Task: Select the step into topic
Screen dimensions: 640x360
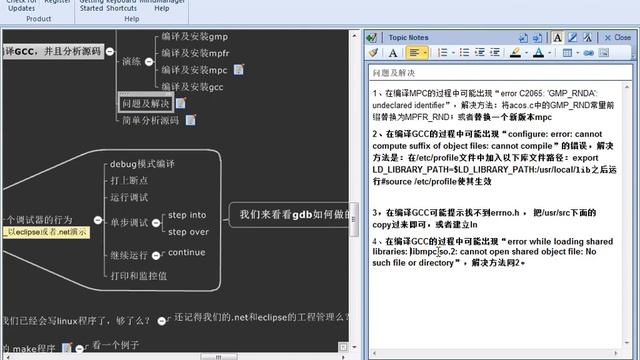Action: (x=187, y=215)
